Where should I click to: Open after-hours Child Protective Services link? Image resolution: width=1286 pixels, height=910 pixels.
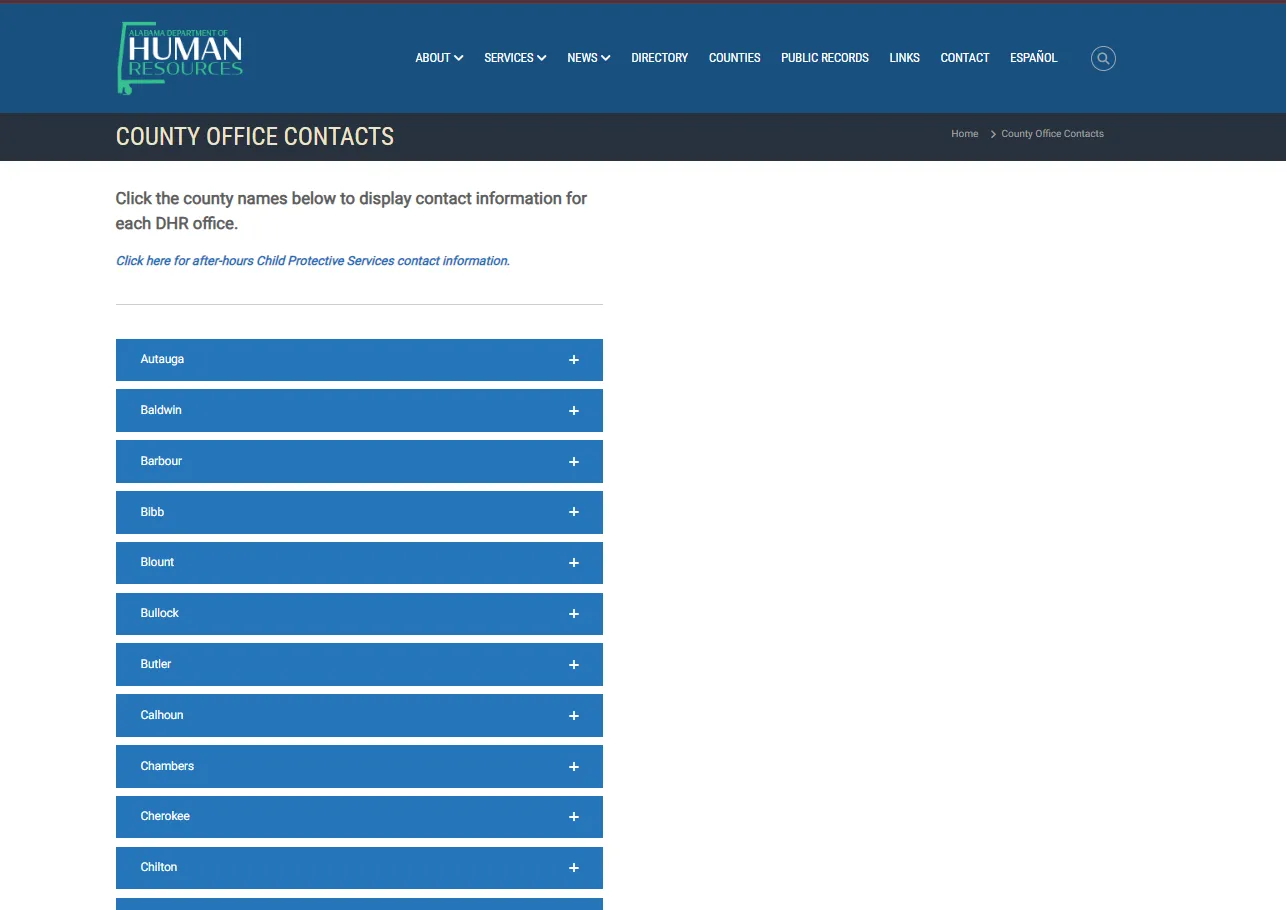pyautogui.click(x=313, y=261)
